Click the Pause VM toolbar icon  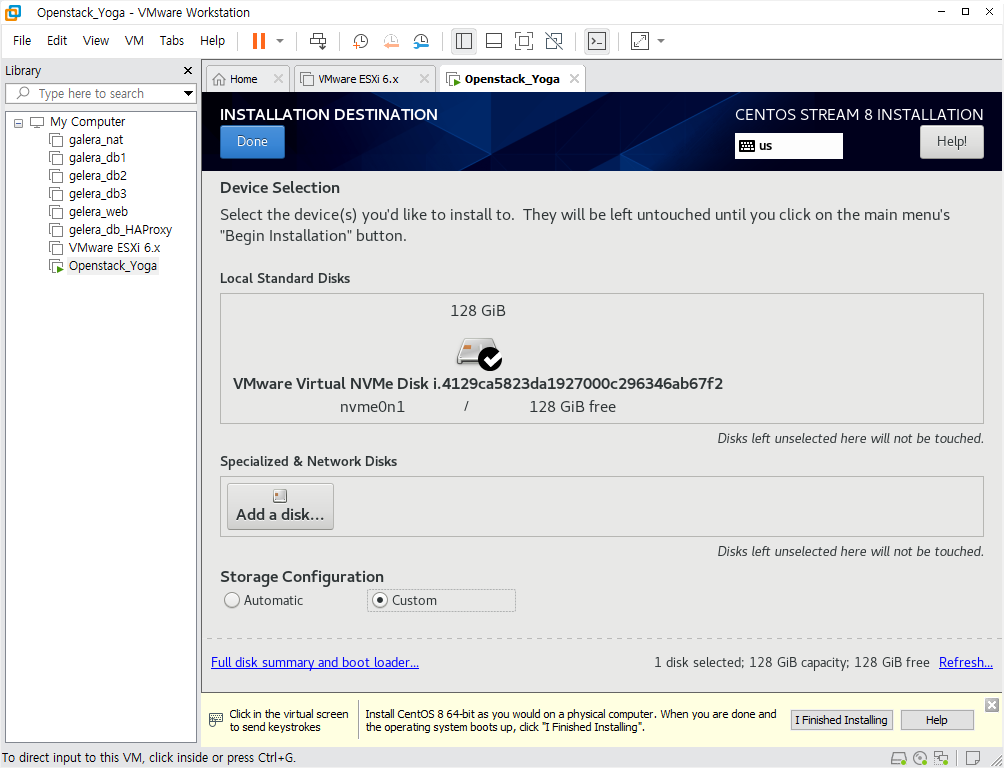coord(259,41)
